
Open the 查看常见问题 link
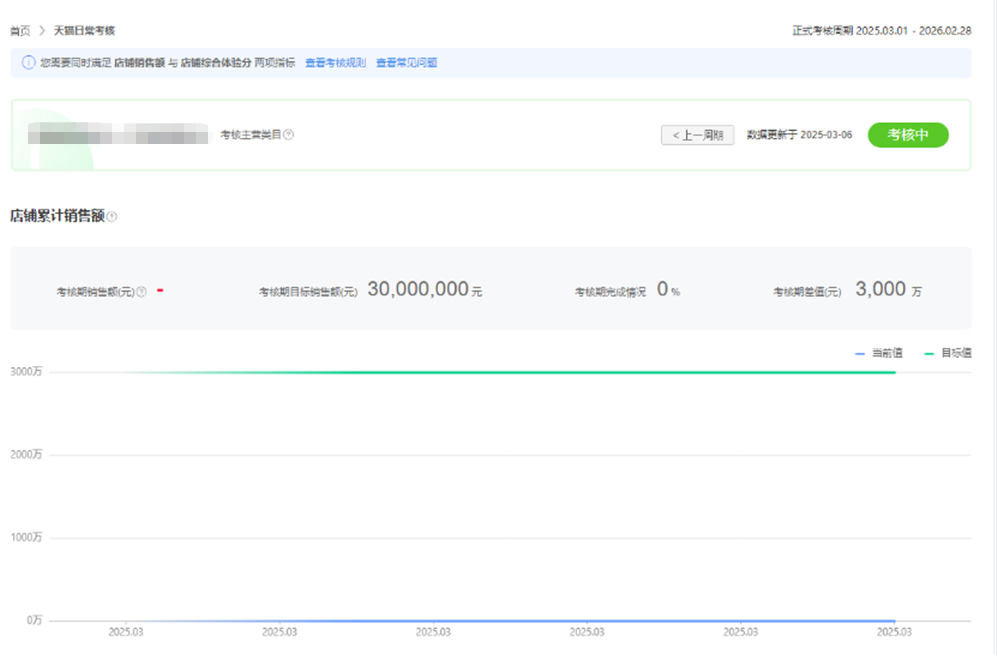tap(406, 63)
